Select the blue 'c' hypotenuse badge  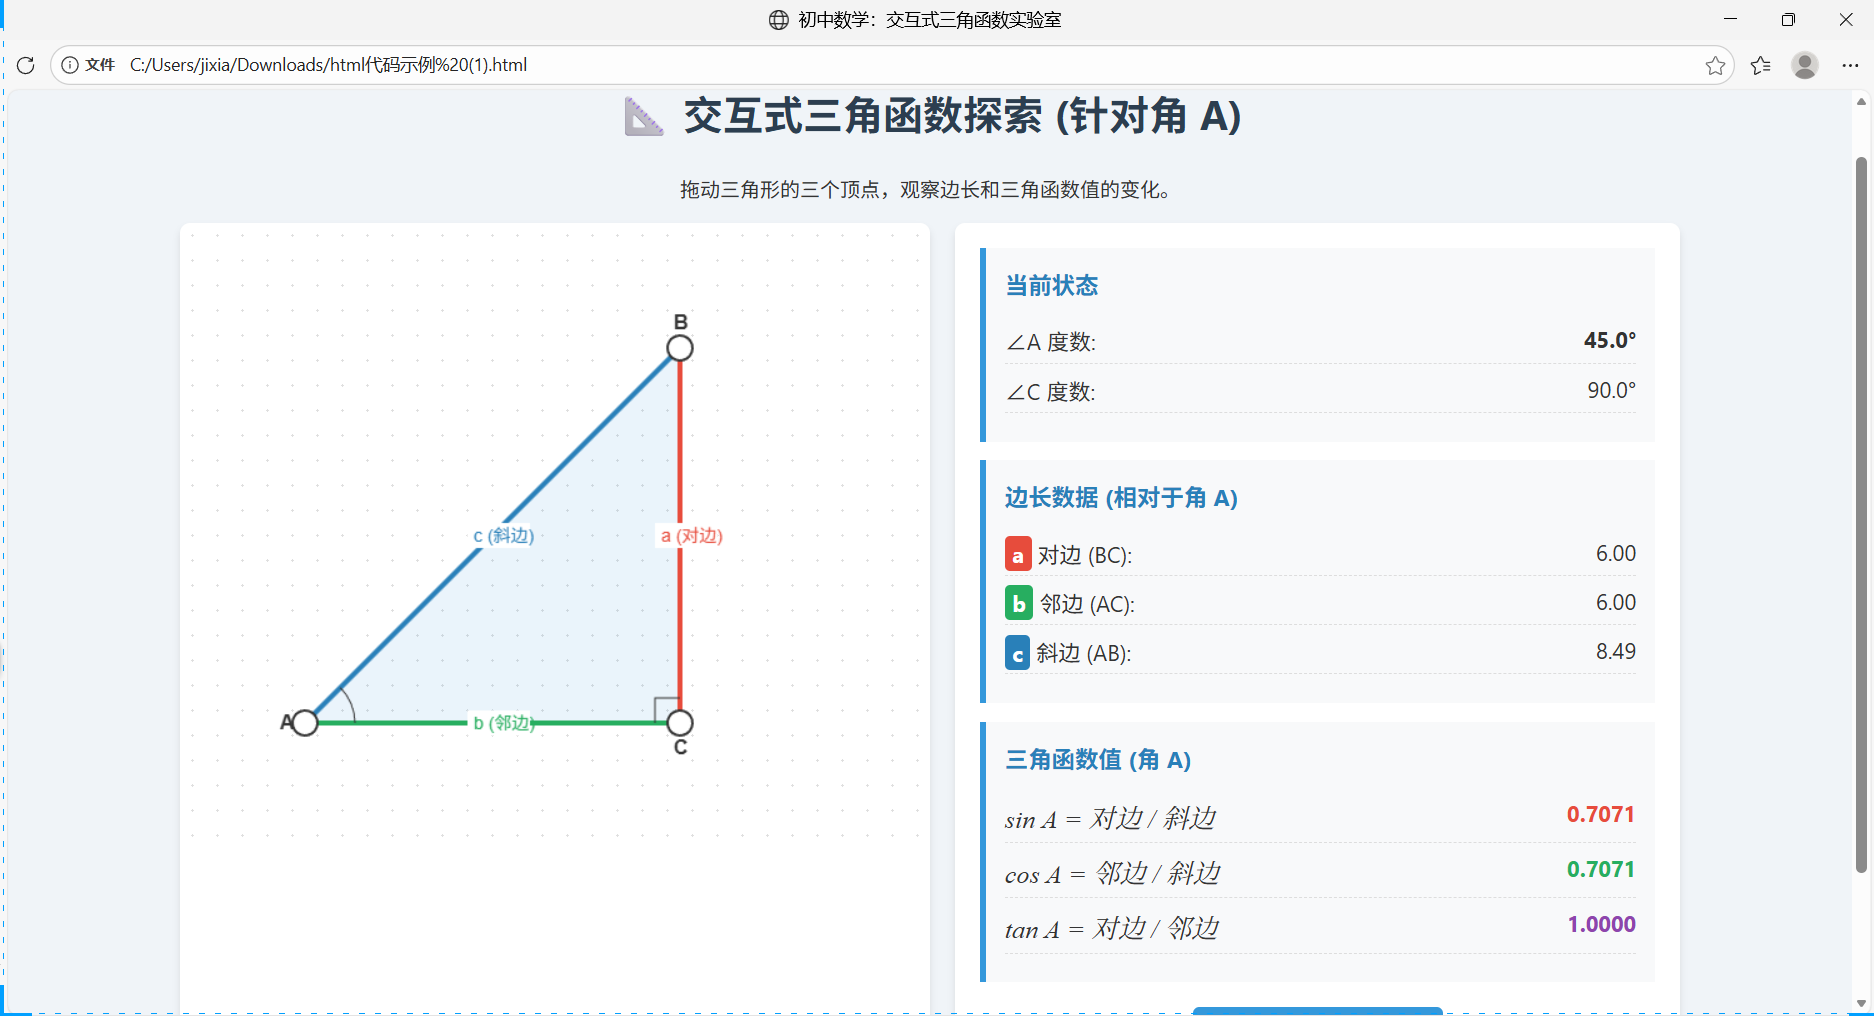pos(1017,652)
